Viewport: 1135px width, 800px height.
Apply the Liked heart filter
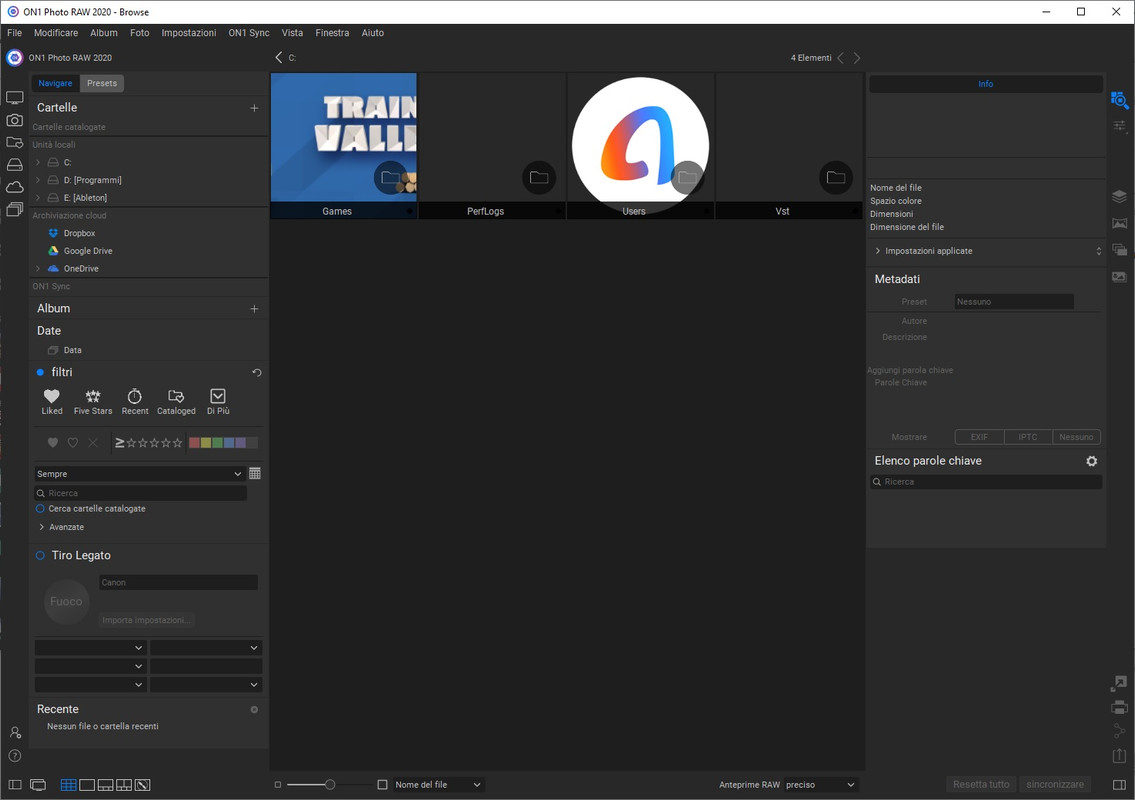point(51,402)
